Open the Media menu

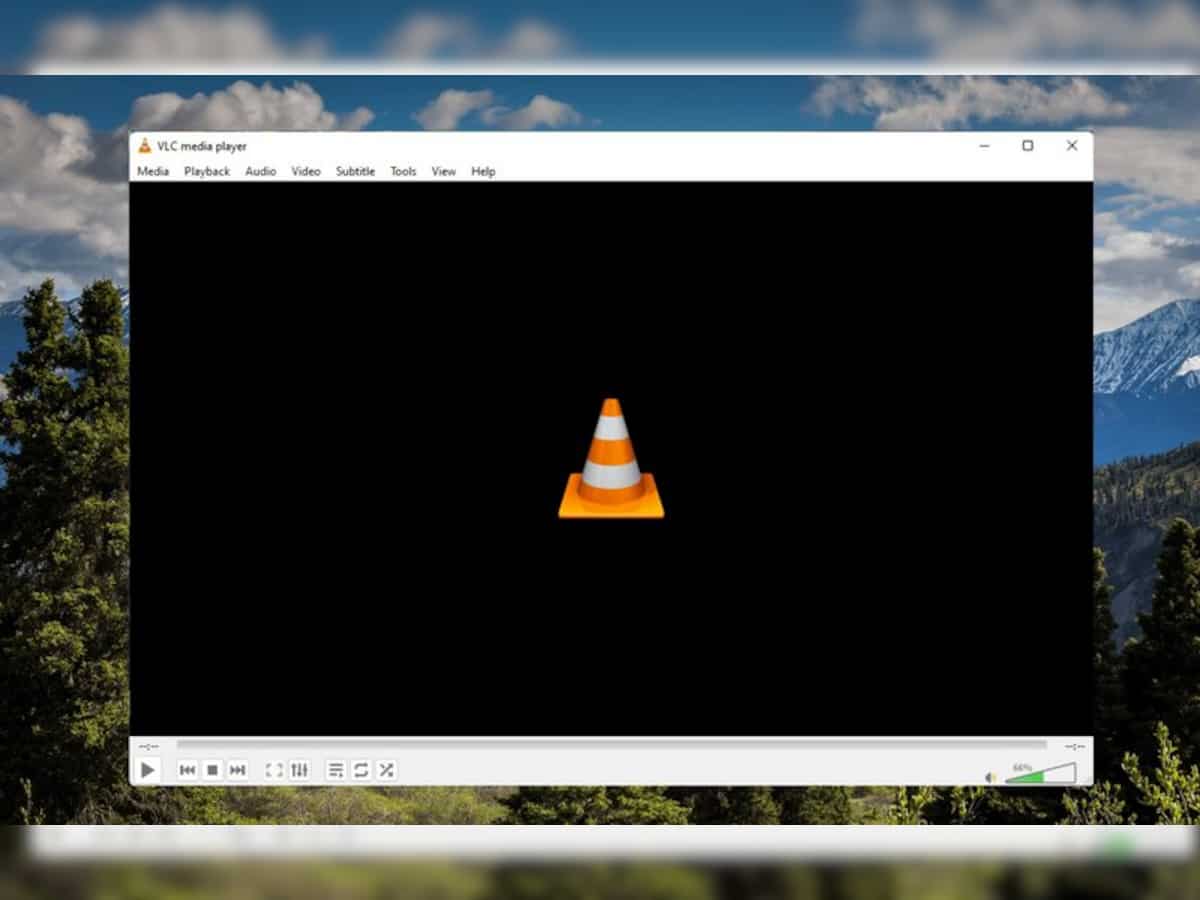(153, 171)
